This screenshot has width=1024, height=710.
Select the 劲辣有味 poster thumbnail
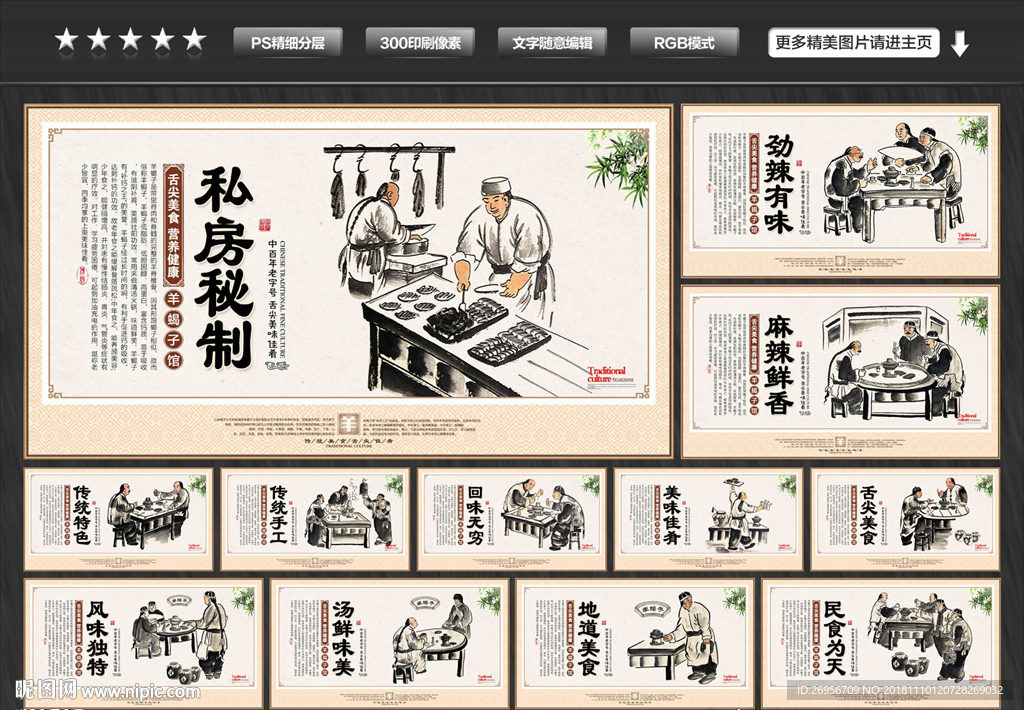[840, 191]
